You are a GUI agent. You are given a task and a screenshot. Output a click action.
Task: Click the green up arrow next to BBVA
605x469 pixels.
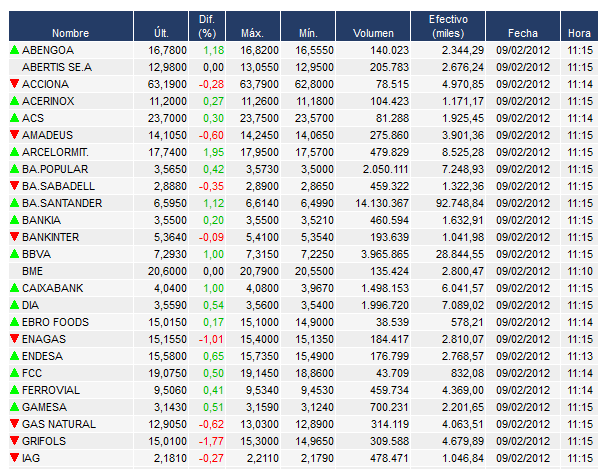point(15,253)
